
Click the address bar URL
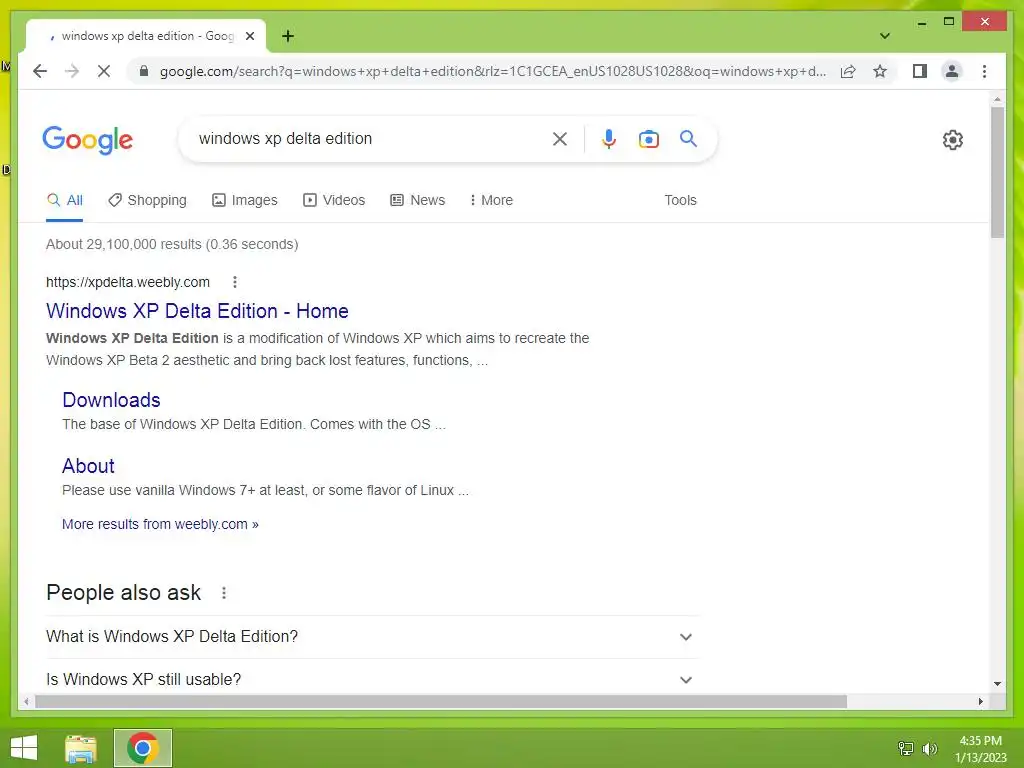[x=492, y=71]
